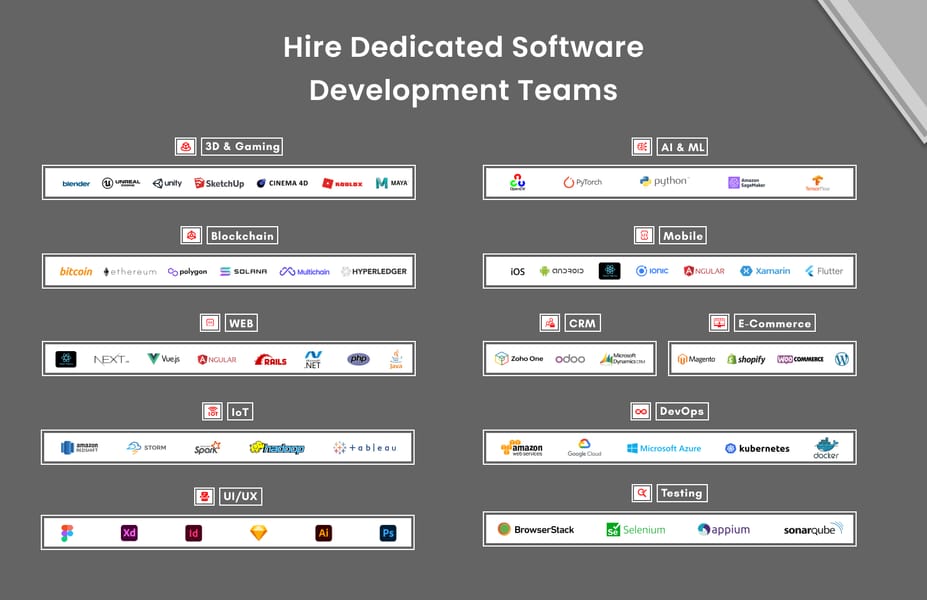Click the Google Cloud logo
Viewport: 927px width, 600px height.
(584, 447)
